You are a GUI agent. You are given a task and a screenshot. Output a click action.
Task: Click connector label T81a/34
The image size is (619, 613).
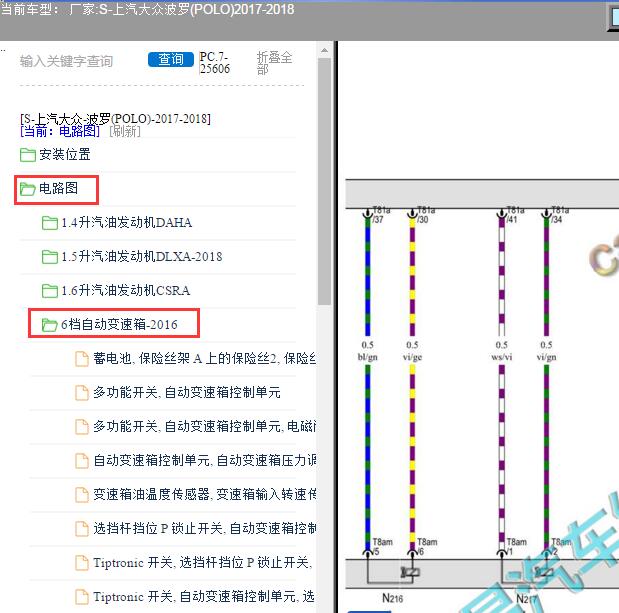pyautogui.click(x=560, y=214)
